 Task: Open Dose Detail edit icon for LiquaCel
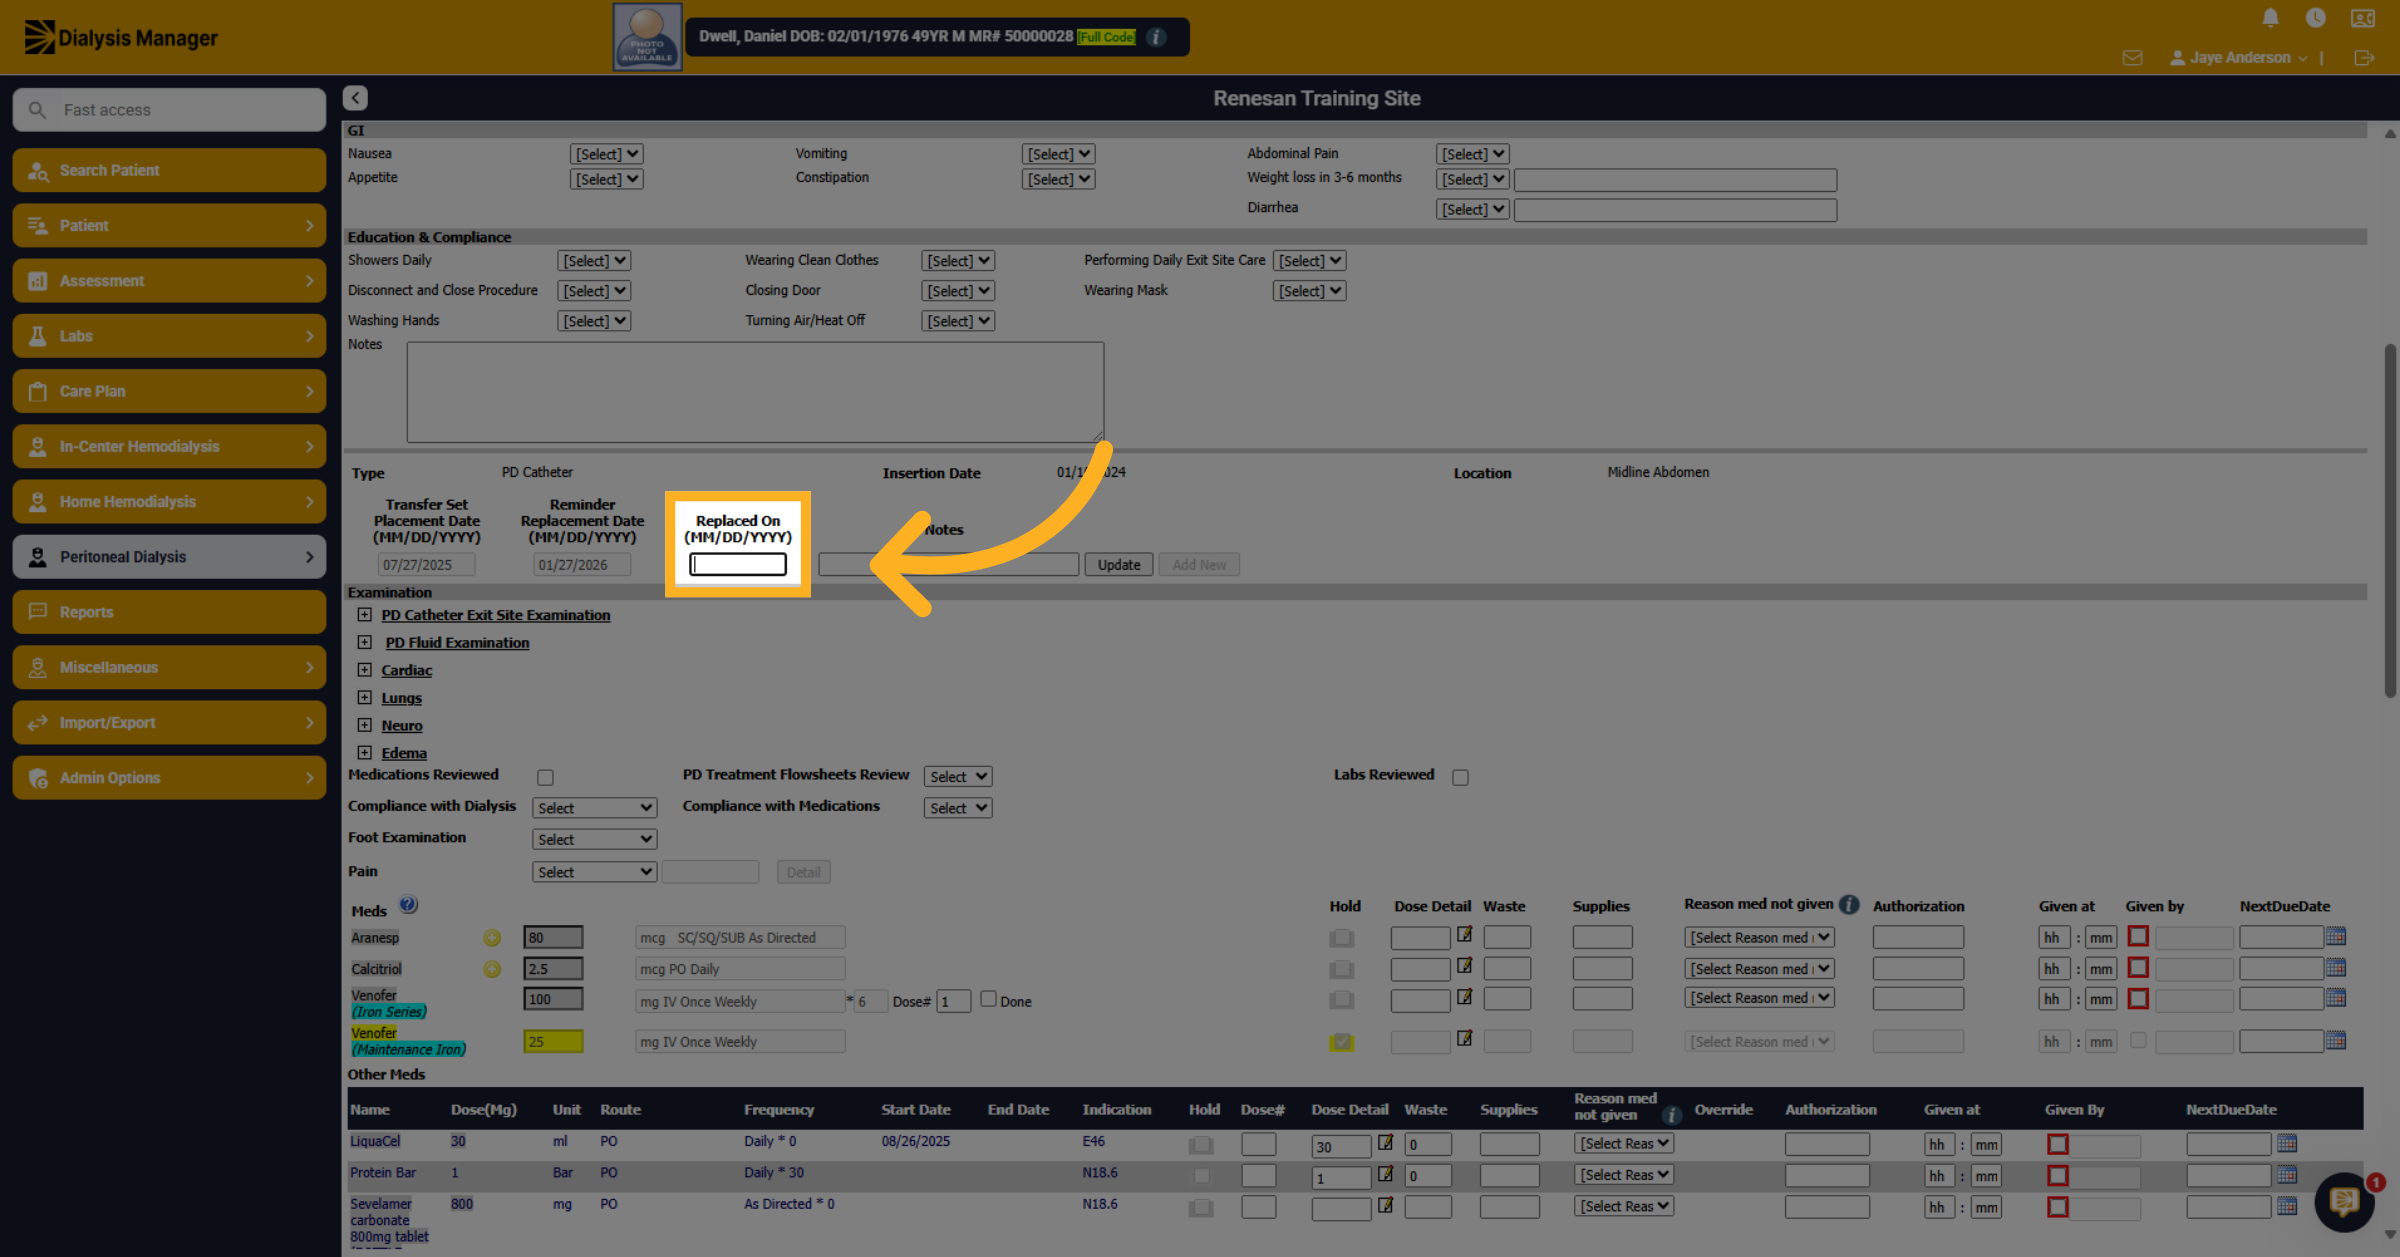click(1386, 1142)
